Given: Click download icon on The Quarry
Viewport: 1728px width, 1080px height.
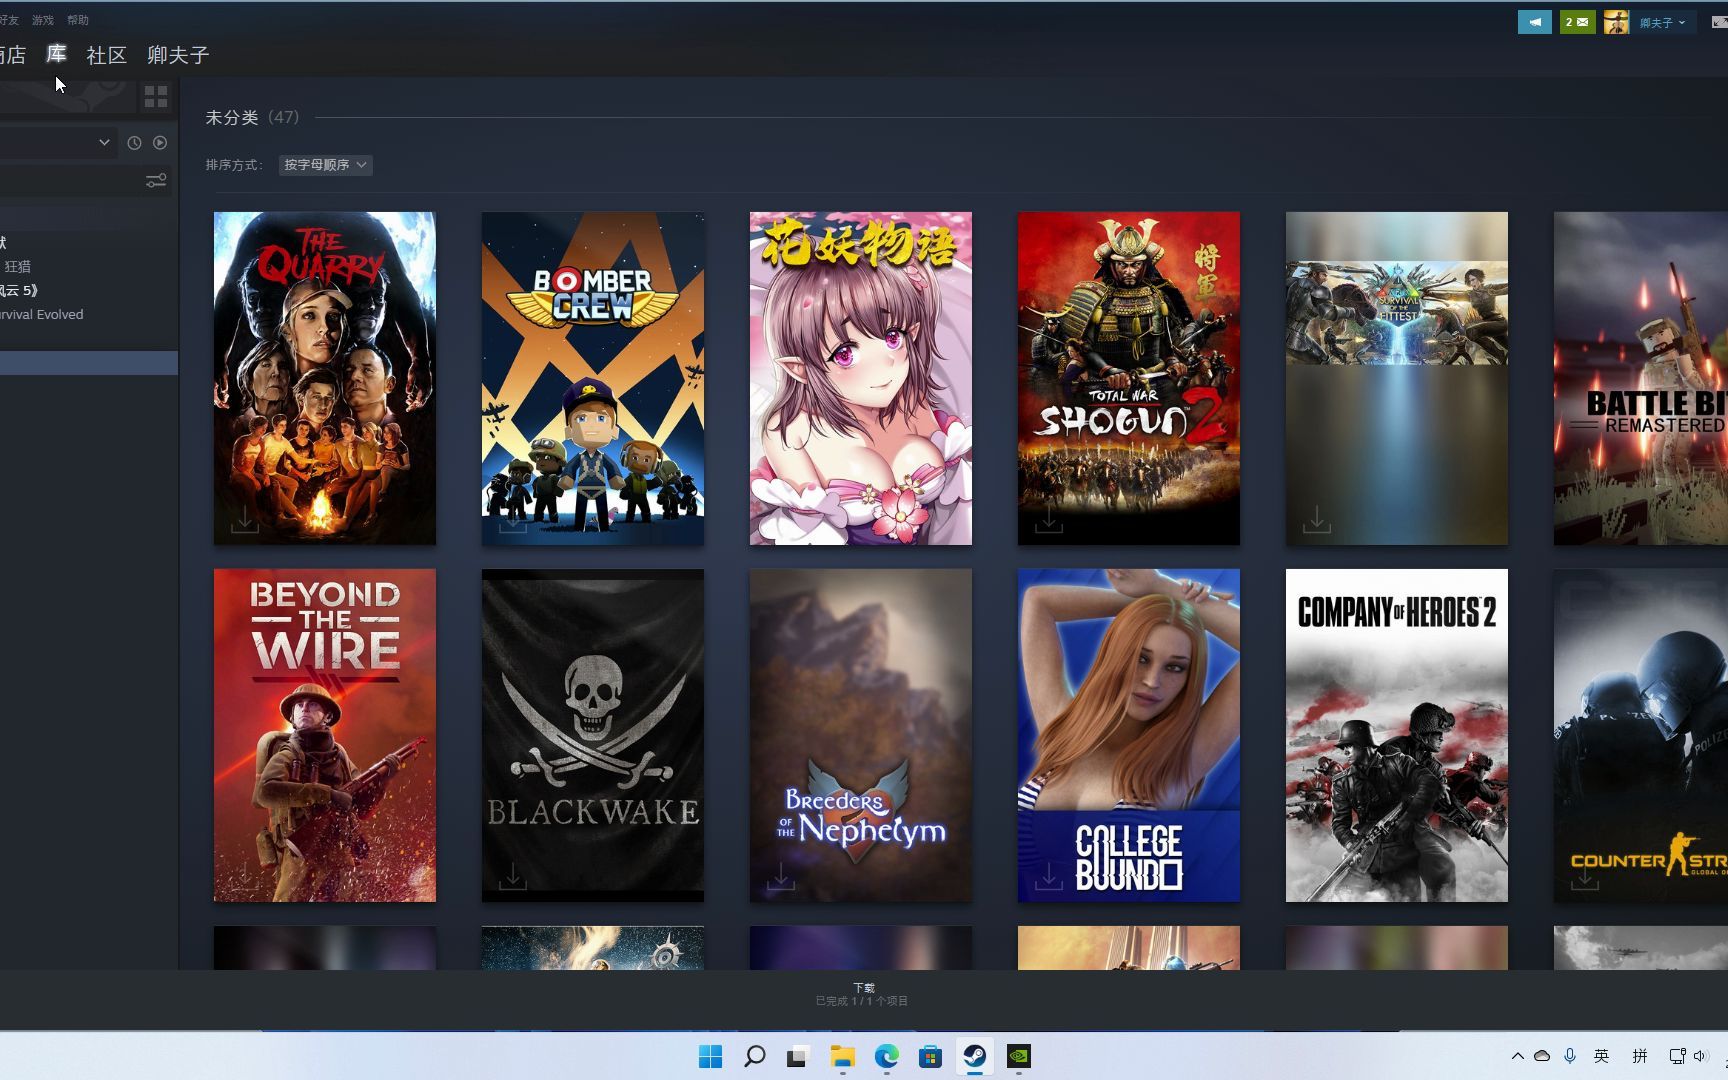Looking at the screenshot, I should tap(245, 520).
